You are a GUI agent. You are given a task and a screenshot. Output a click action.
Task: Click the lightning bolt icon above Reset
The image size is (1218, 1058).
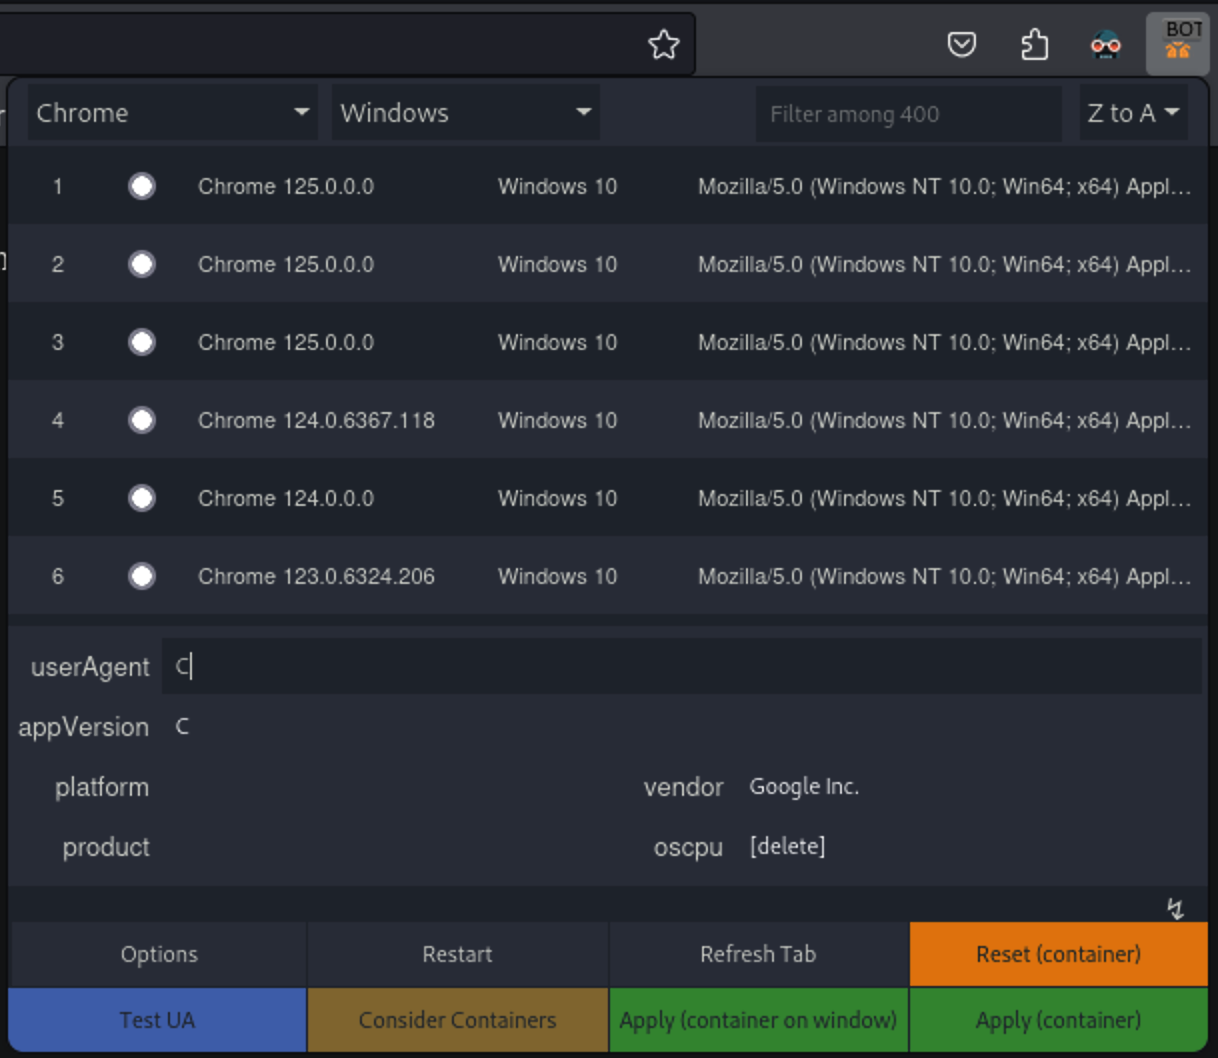pyautogui.click(x=1176, y=908)
